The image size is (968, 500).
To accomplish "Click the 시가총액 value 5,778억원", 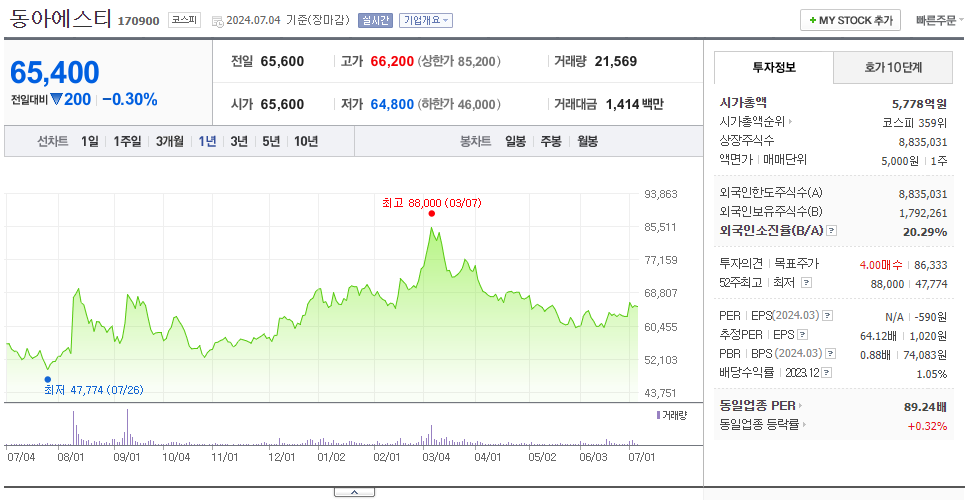I will (919, 104).
